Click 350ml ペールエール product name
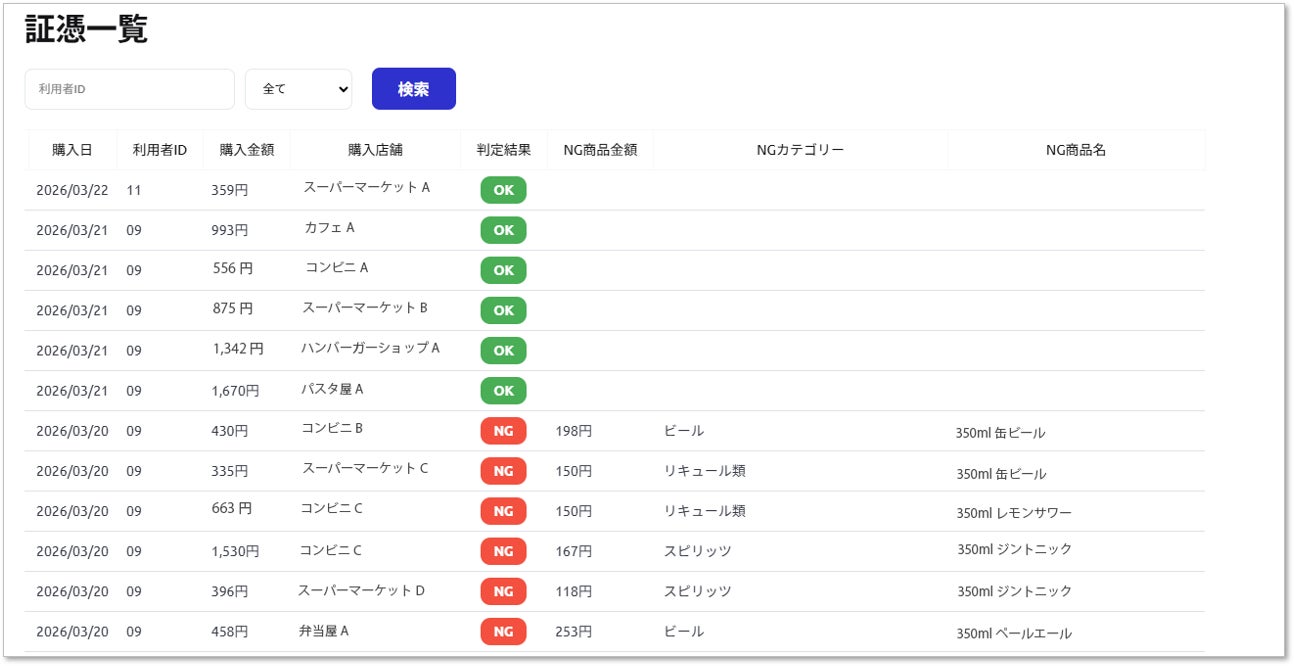This screenshot has width=1294, height=666. click(1013, 633)
